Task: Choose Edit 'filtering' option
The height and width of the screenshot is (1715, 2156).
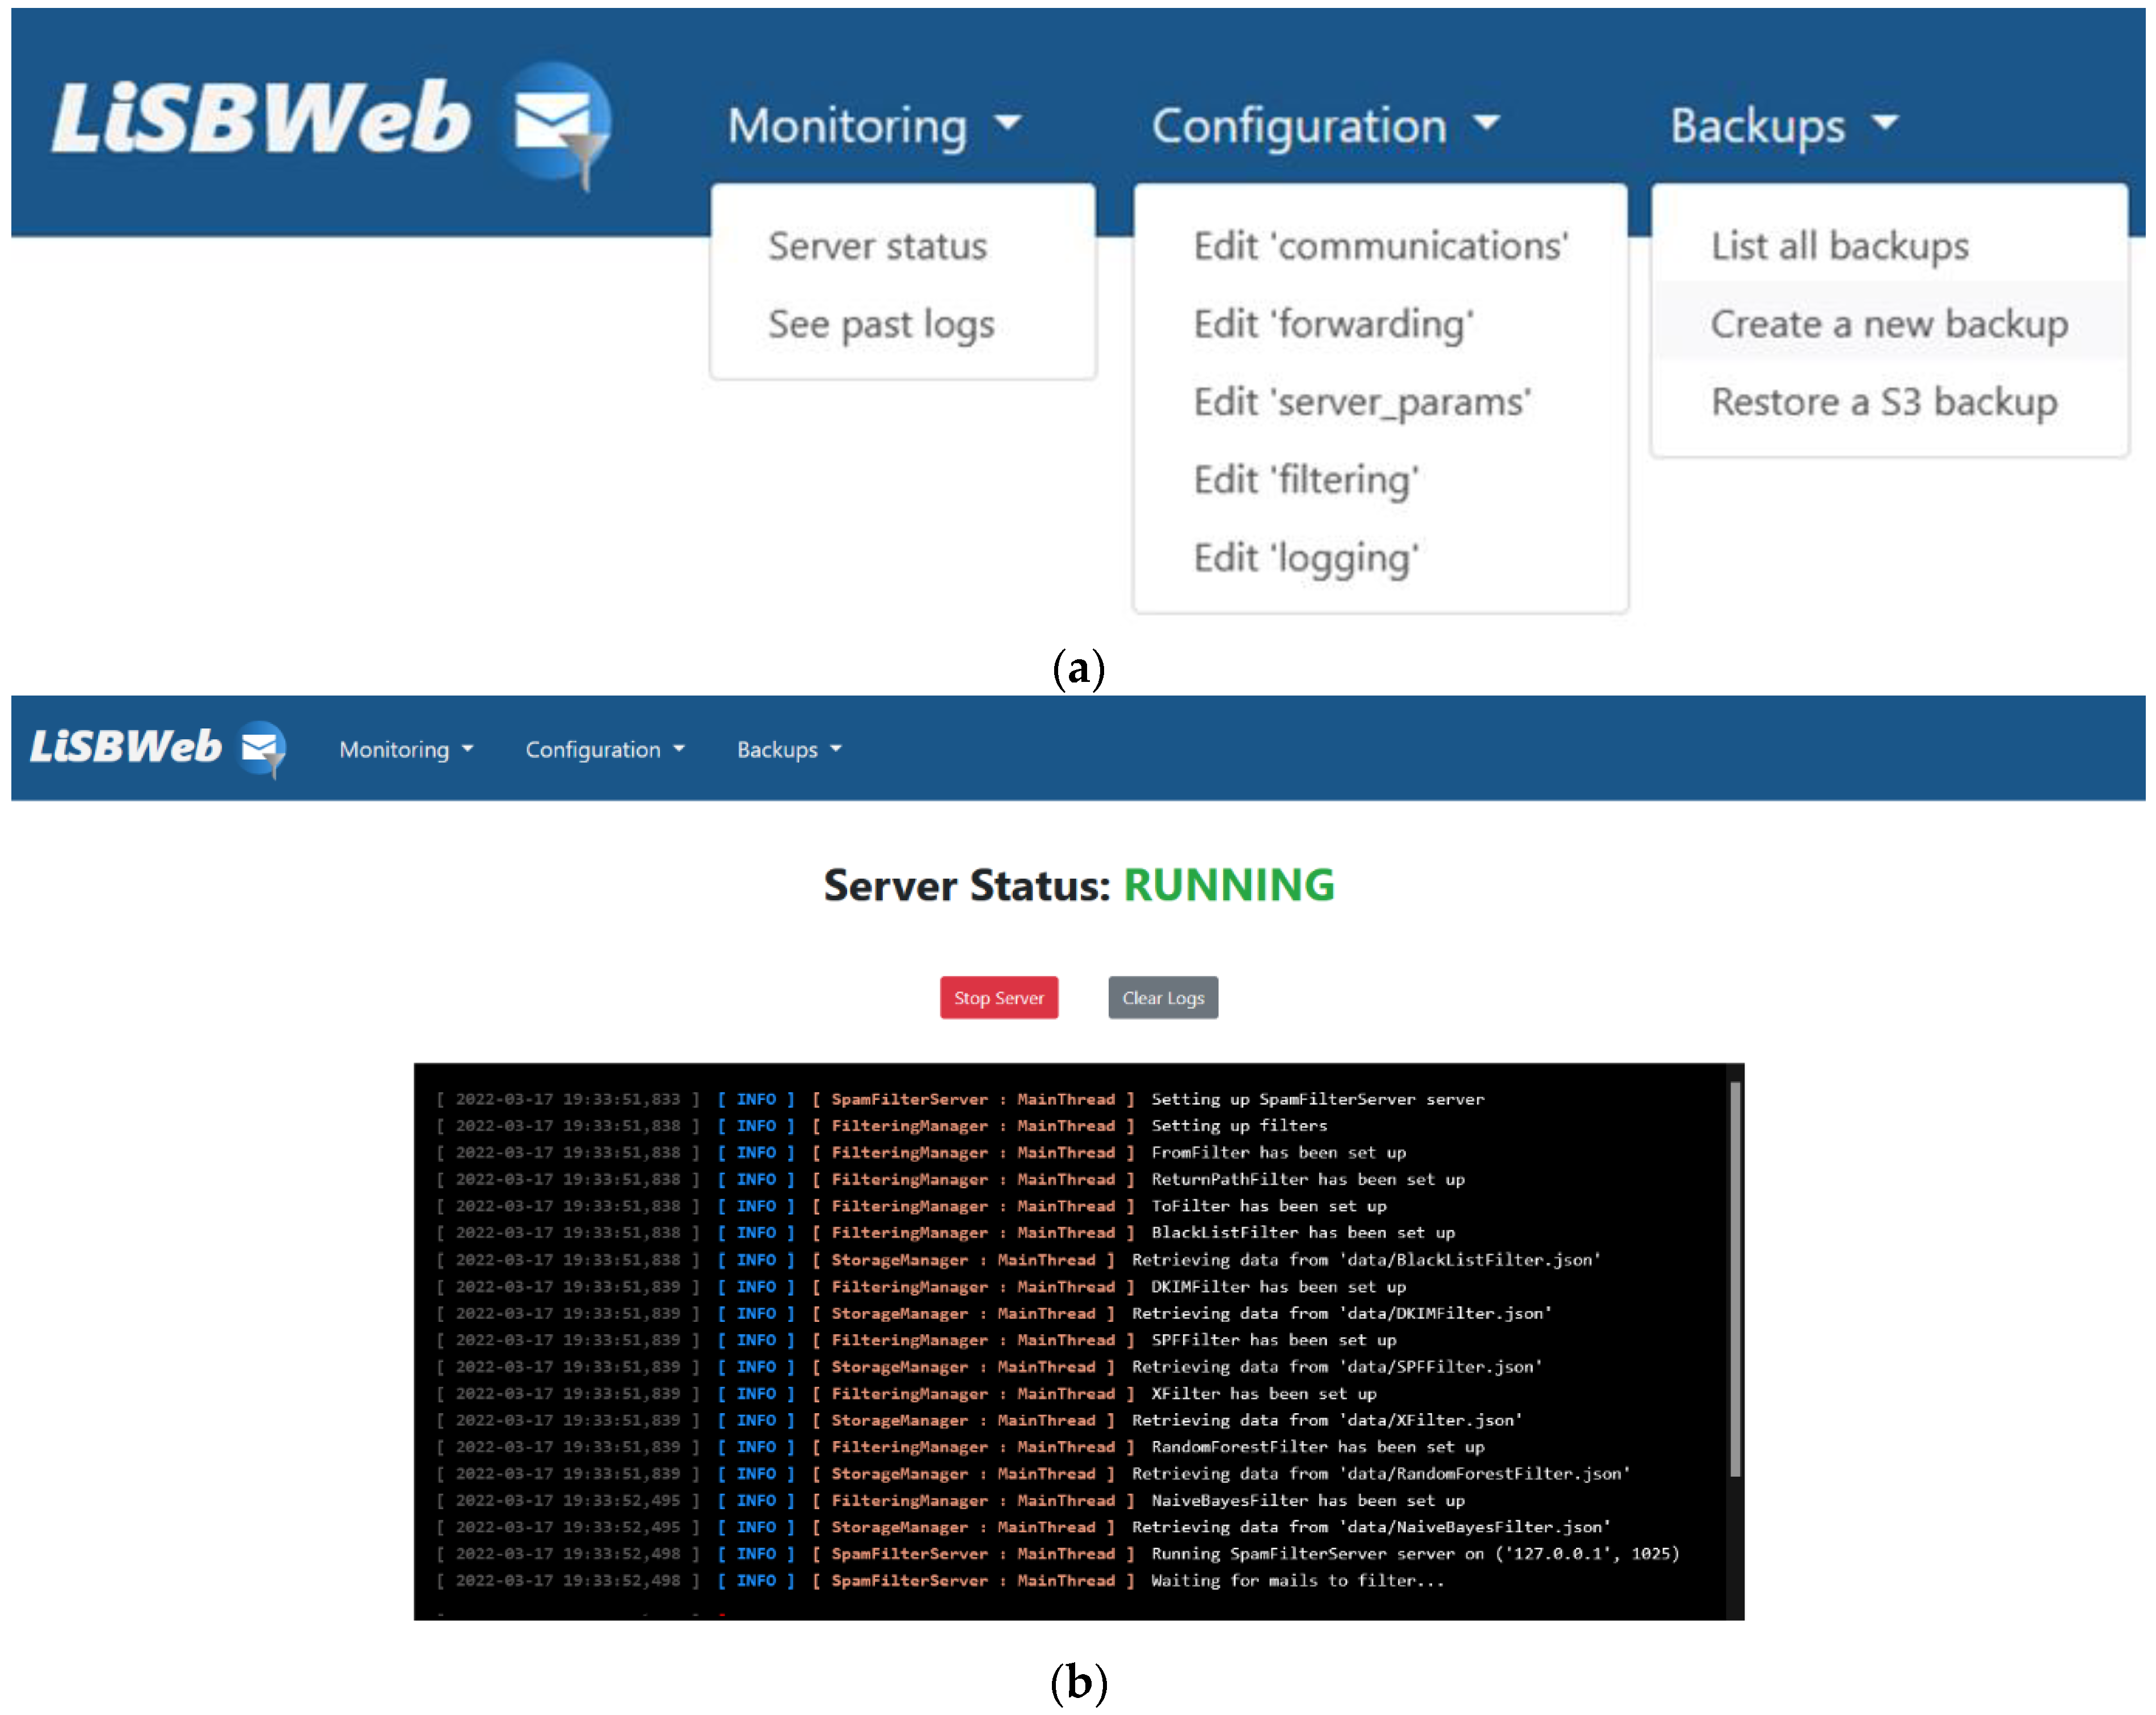Action: (1306, 480)
